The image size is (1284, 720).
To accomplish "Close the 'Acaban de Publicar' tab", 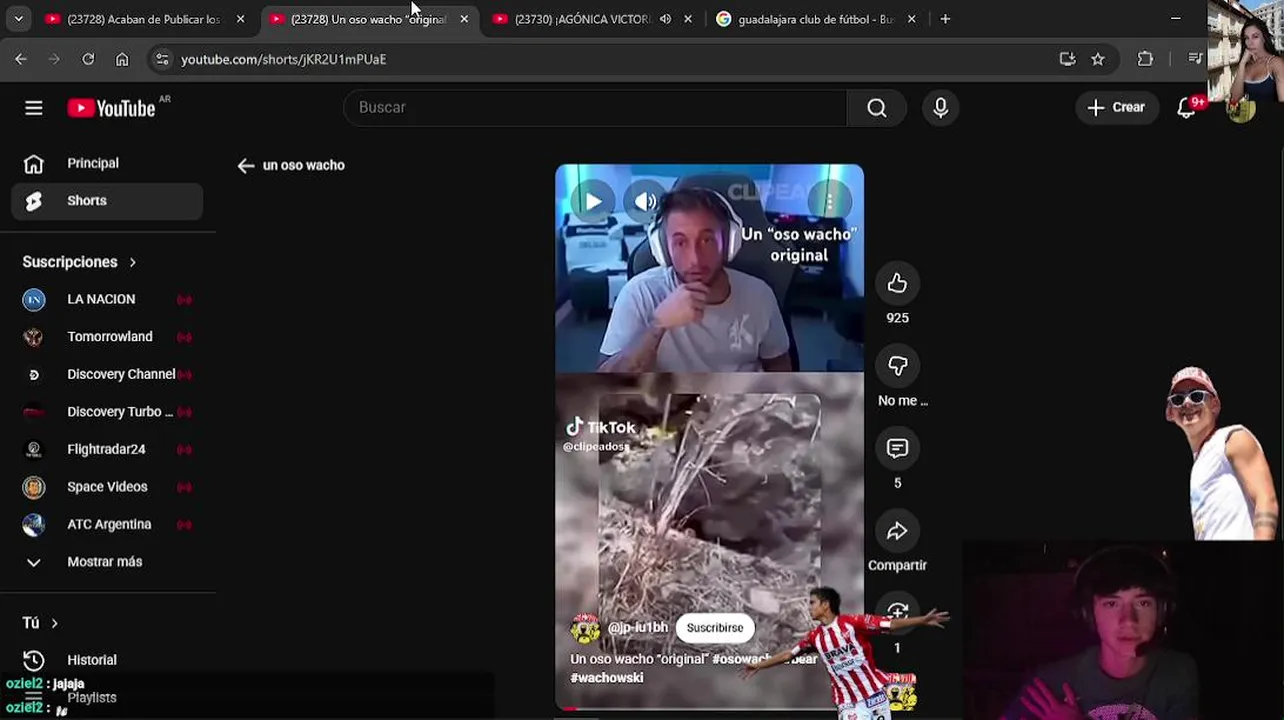I will pyautogui.click(x=240, y=19).
